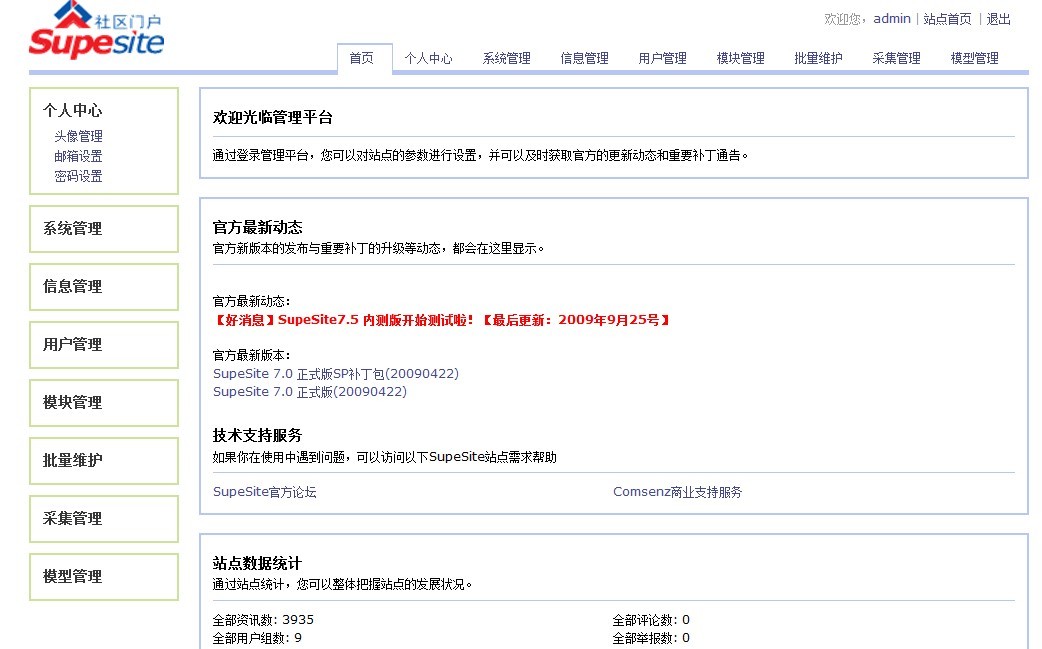Expand sidebar 采集管理 section

pos(104,519)
